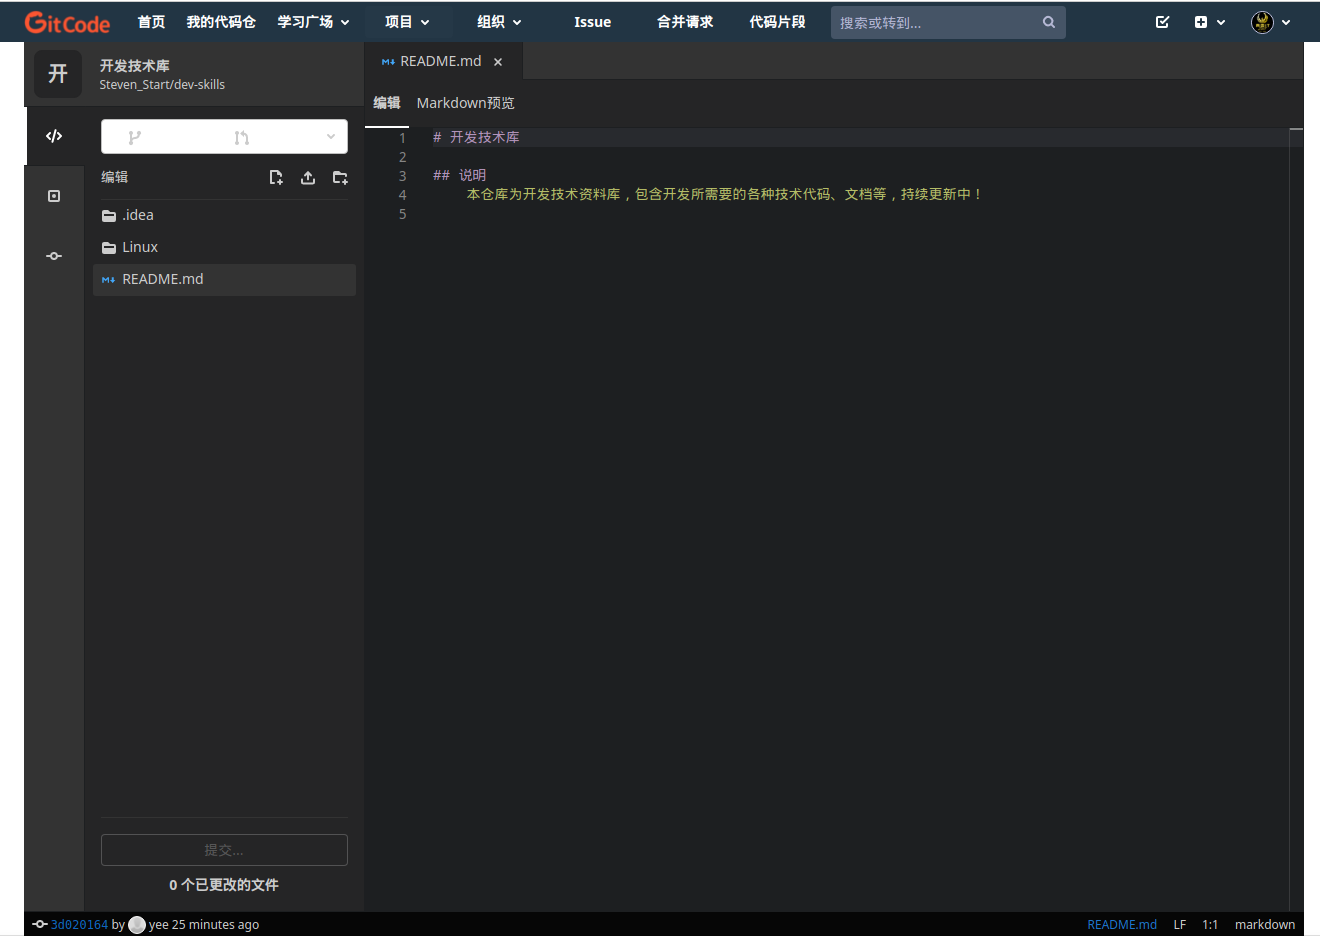This screenshot has width=1320, height=936.
Task: Click the 编辑 label in file panel
Action: [115, 177]
